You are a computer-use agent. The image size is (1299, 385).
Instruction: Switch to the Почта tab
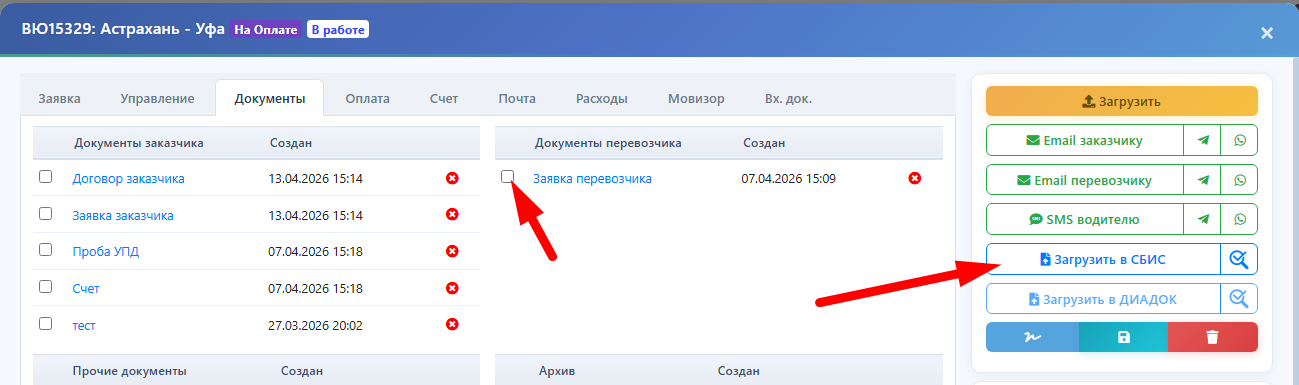517,98
